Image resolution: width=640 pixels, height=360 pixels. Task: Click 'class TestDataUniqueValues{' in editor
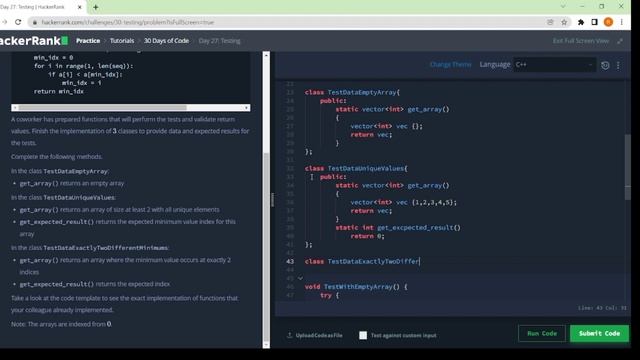(356, 168)
